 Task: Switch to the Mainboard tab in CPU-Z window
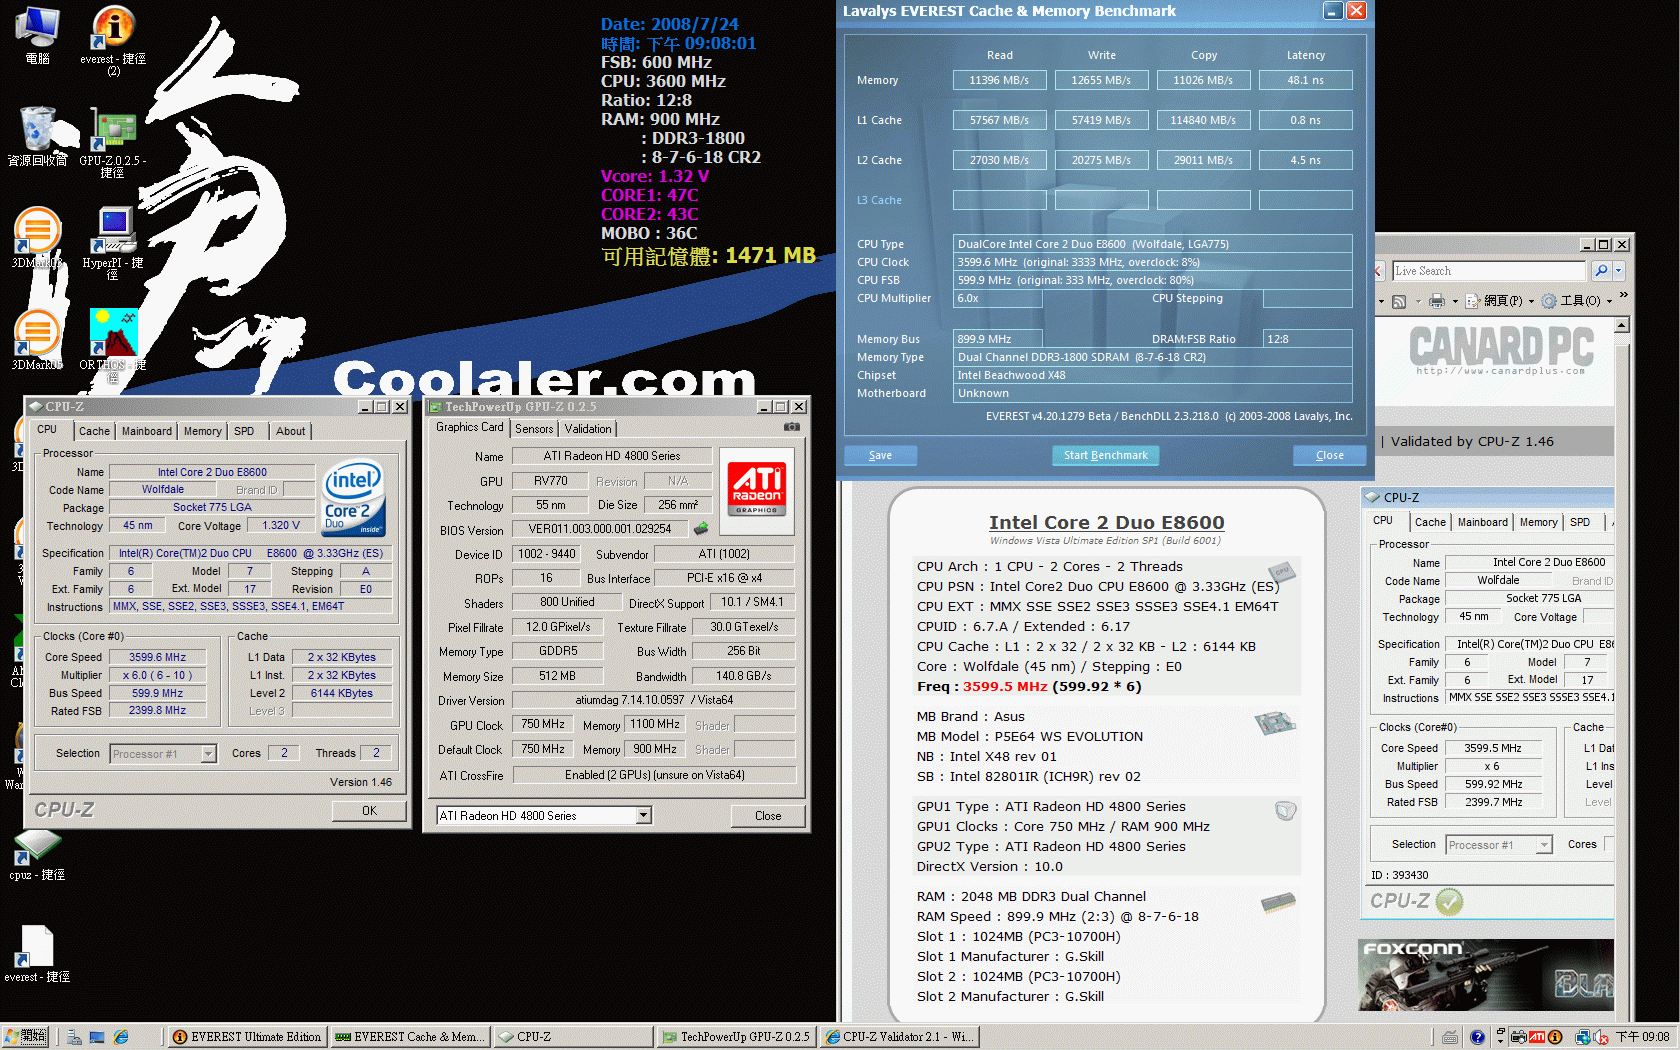(x=147, y=431)
